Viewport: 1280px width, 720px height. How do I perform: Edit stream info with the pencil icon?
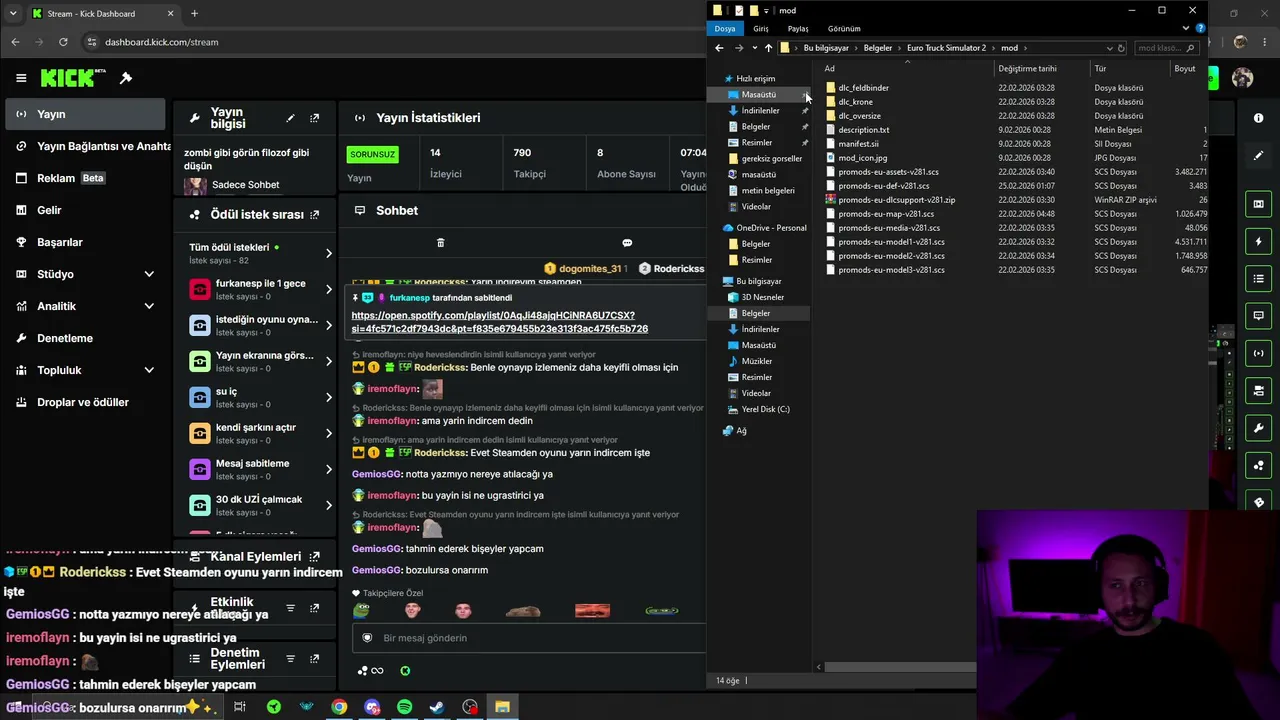pyautogui.click(x=290, y=118)
